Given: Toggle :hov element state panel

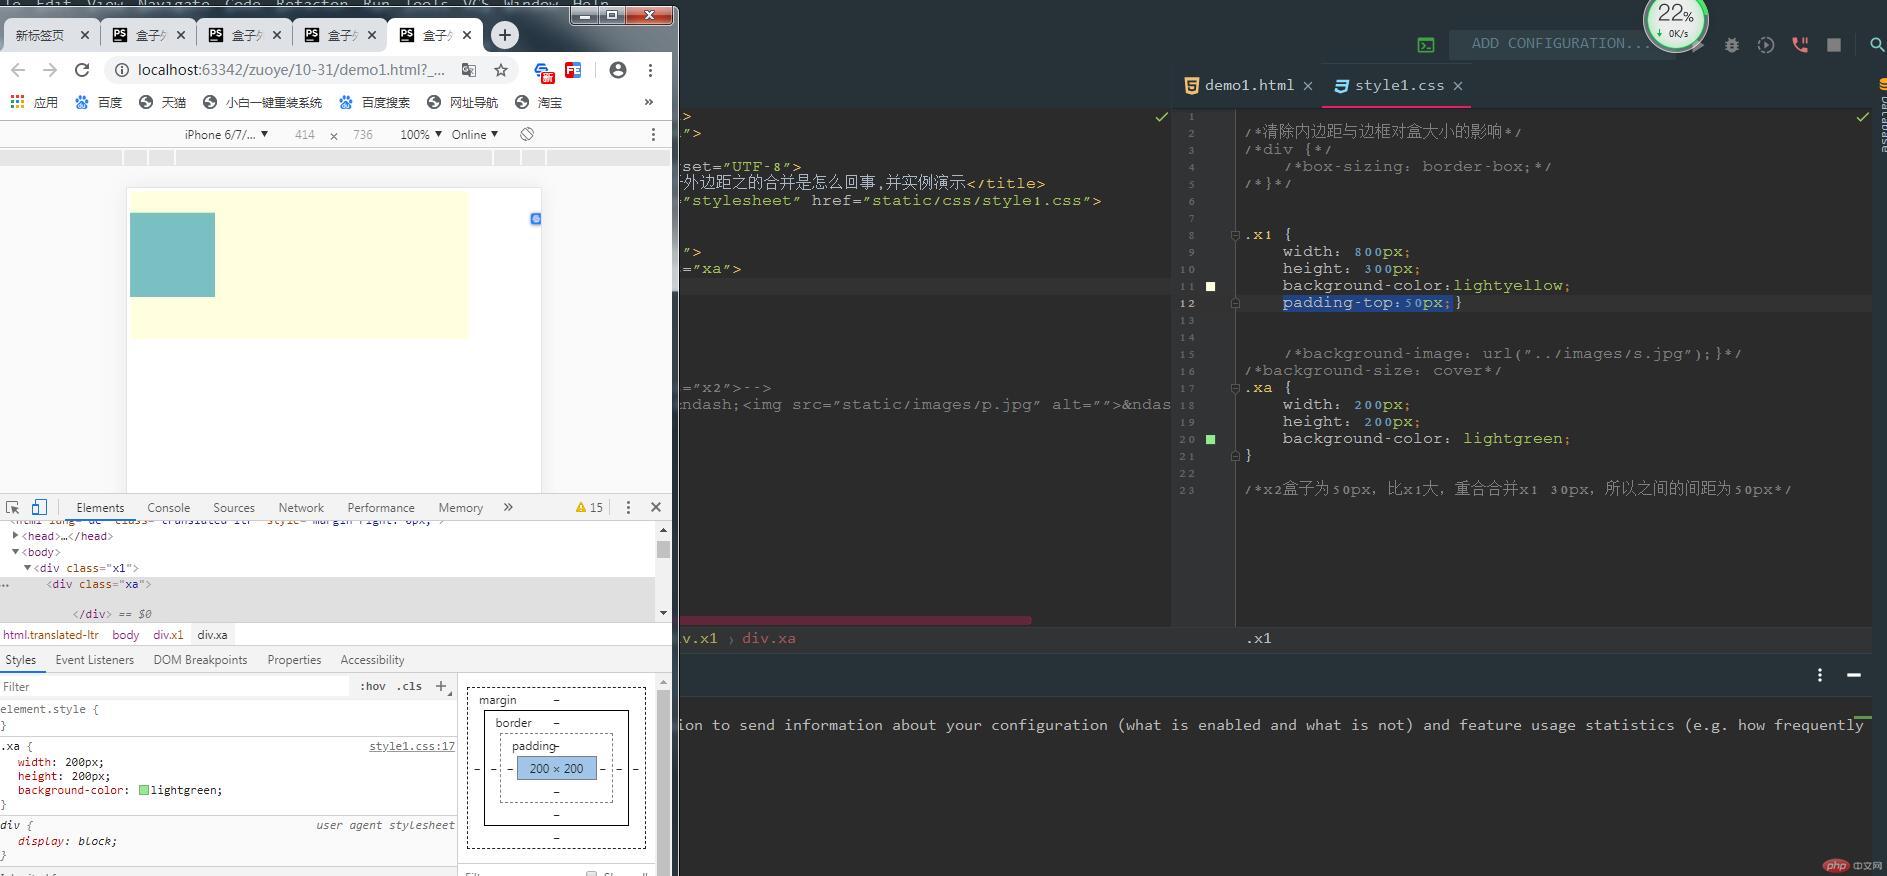Looking at the screenshot, I should coord(373,686).
